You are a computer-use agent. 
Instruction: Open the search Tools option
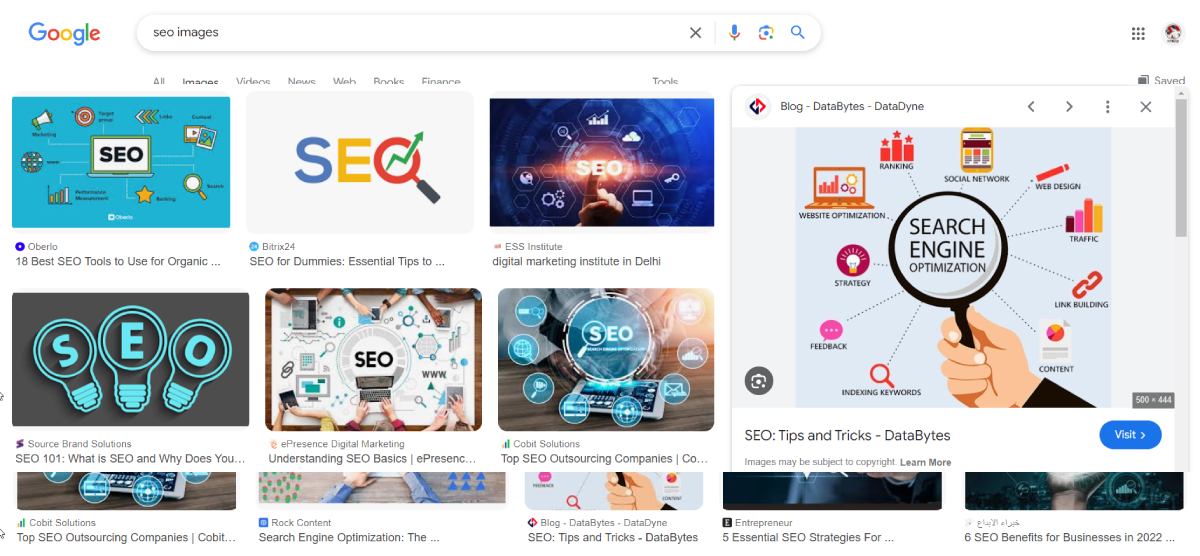coord(665,82)
